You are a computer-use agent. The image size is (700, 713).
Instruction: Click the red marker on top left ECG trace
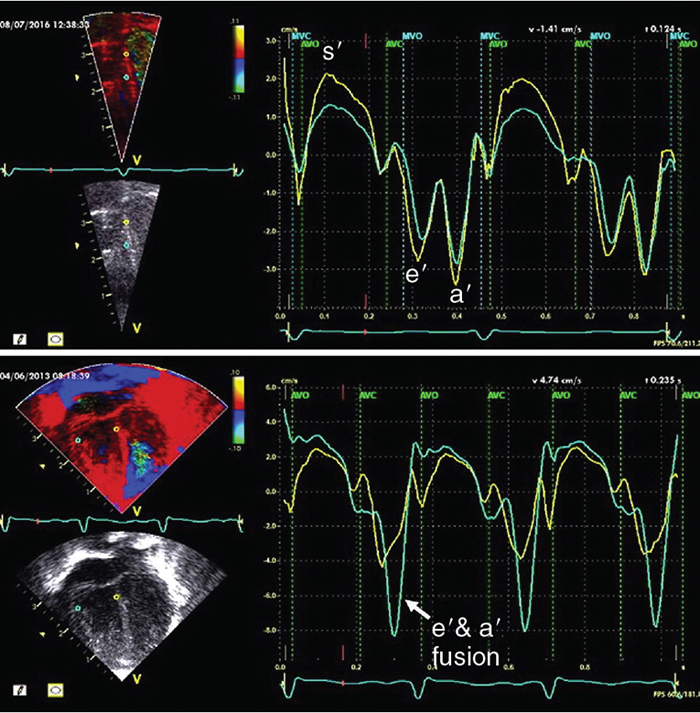click(52, 171)
